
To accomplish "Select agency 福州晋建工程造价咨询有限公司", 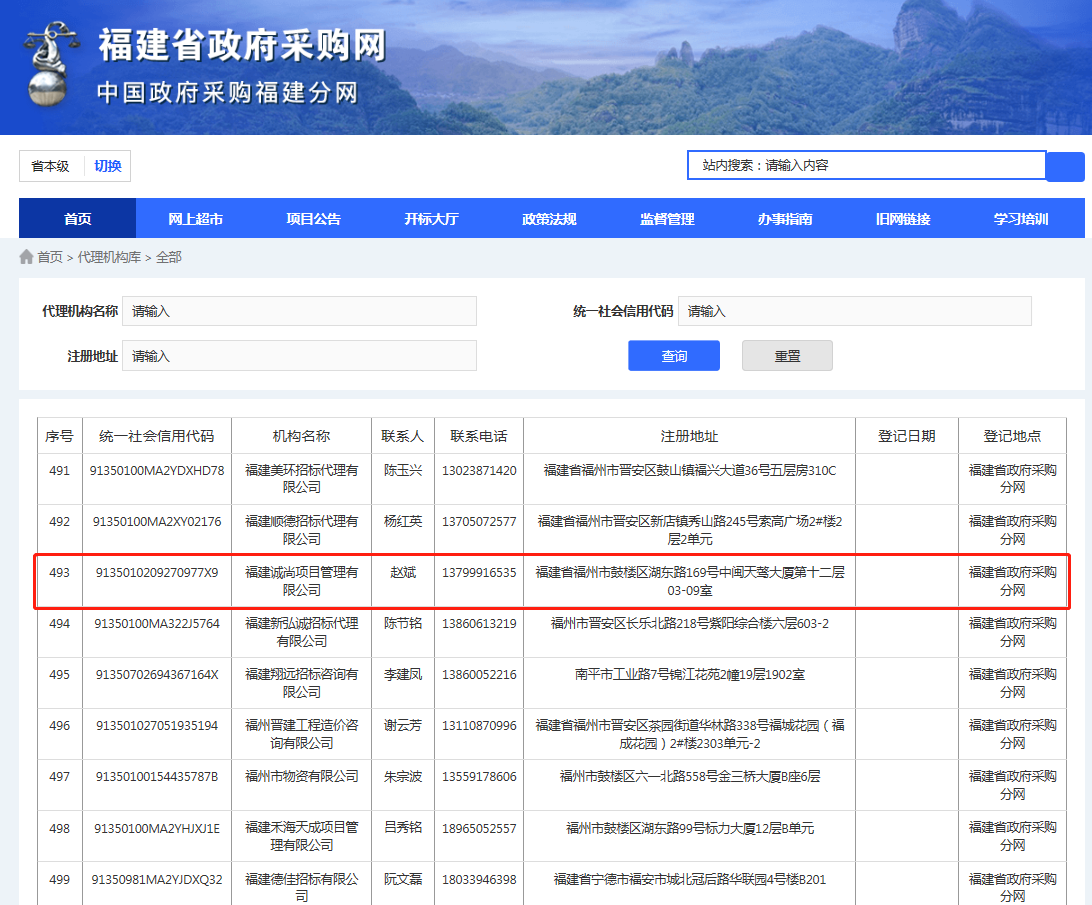I will [302, 734].
